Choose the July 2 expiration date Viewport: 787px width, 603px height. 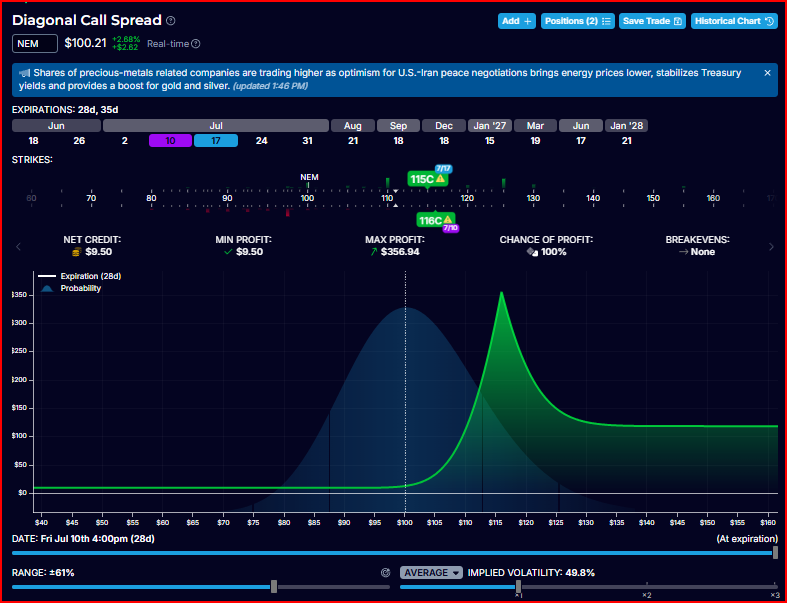pos(124,141)
